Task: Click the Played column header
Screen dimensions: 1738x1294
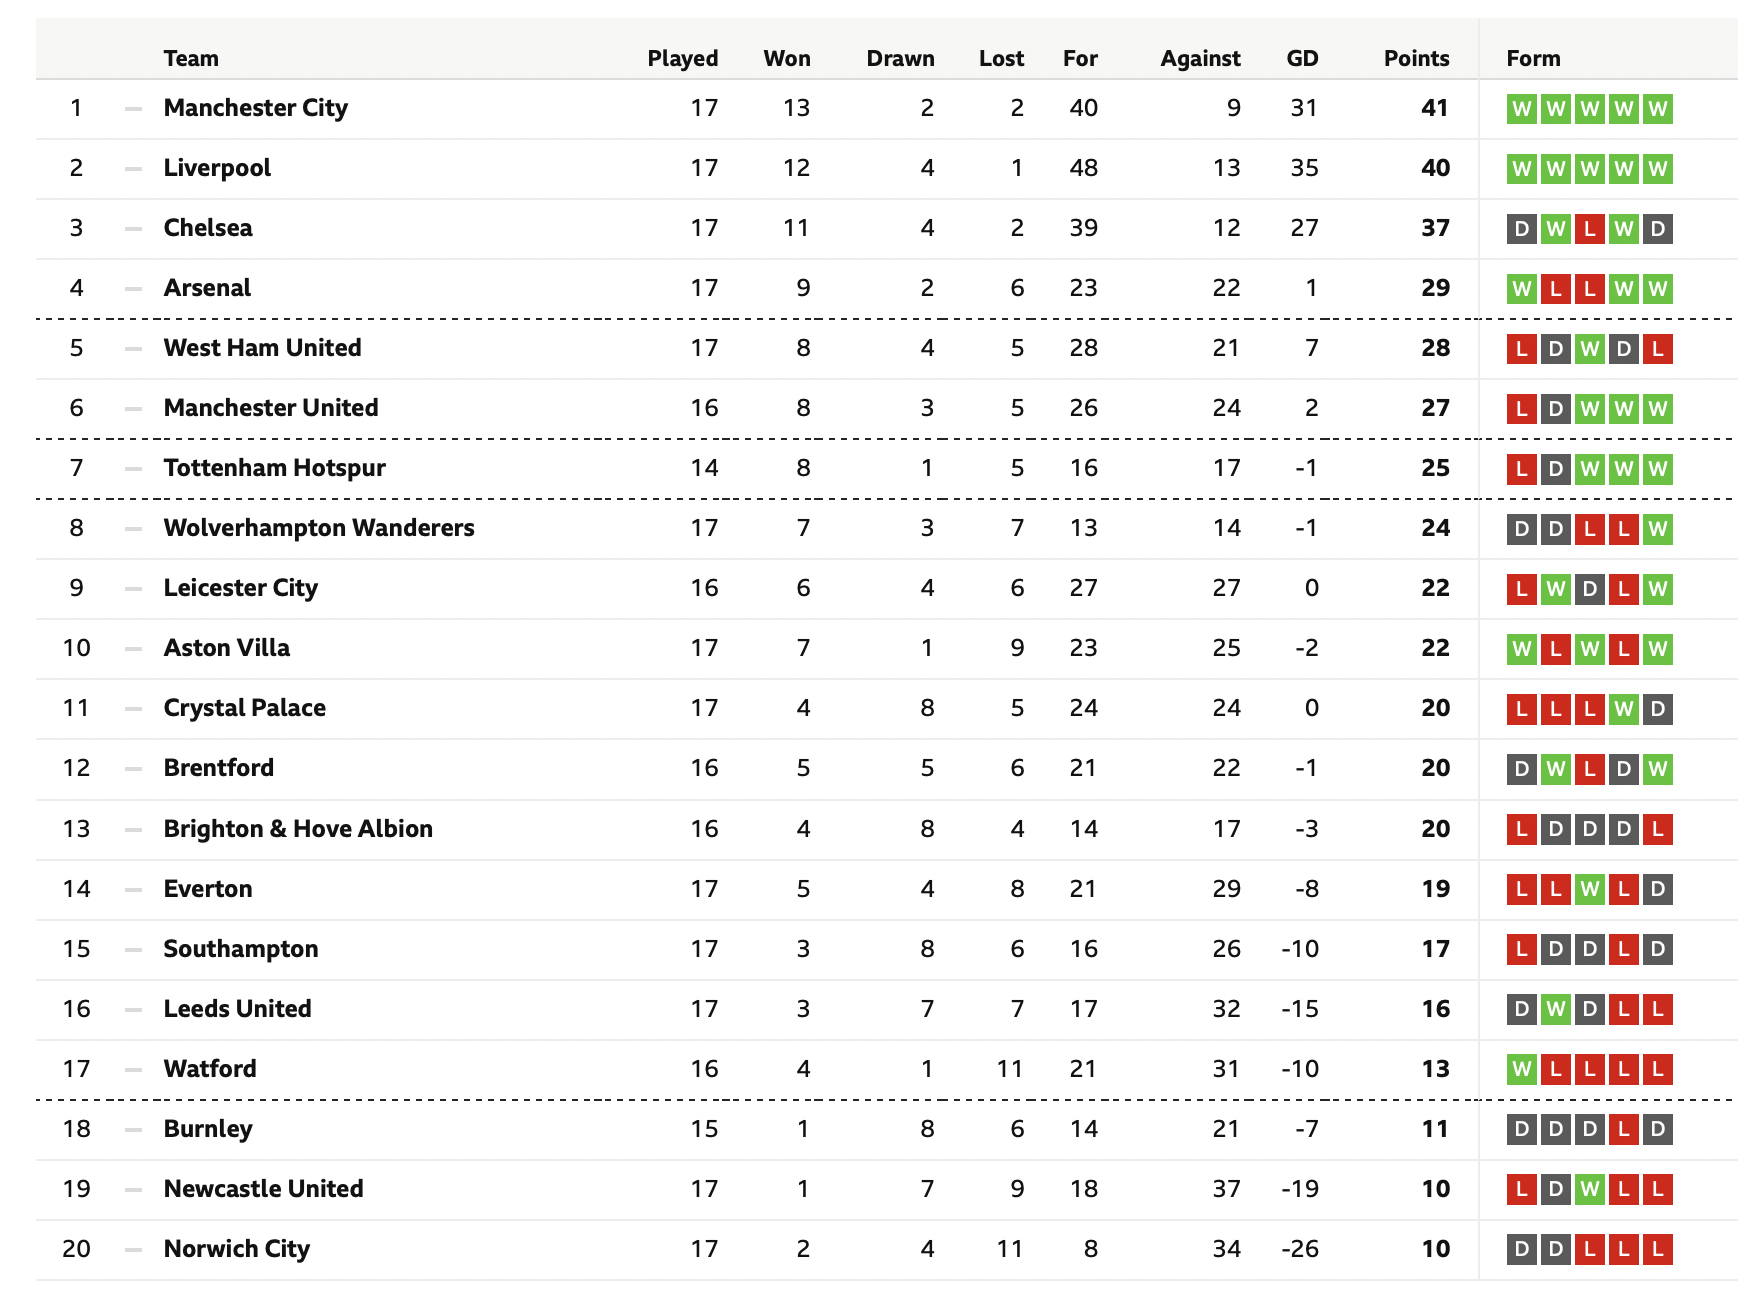Action: 683,58
